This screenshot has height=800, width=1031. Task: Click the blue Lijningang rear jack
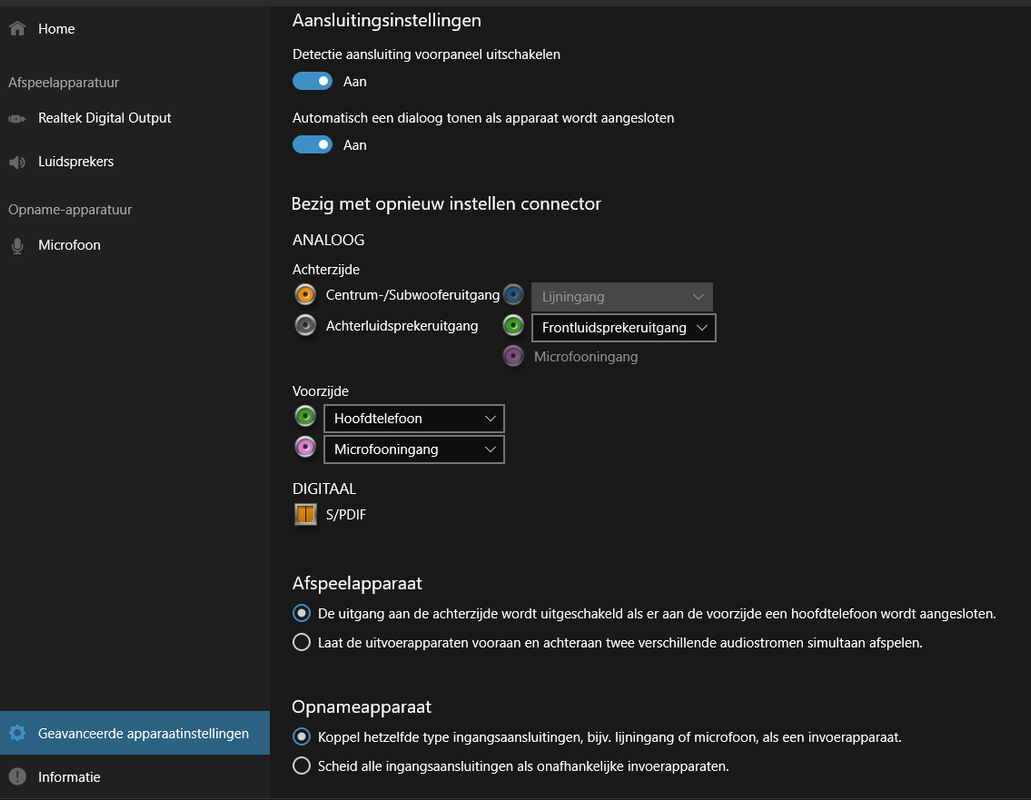coord(513,294)
